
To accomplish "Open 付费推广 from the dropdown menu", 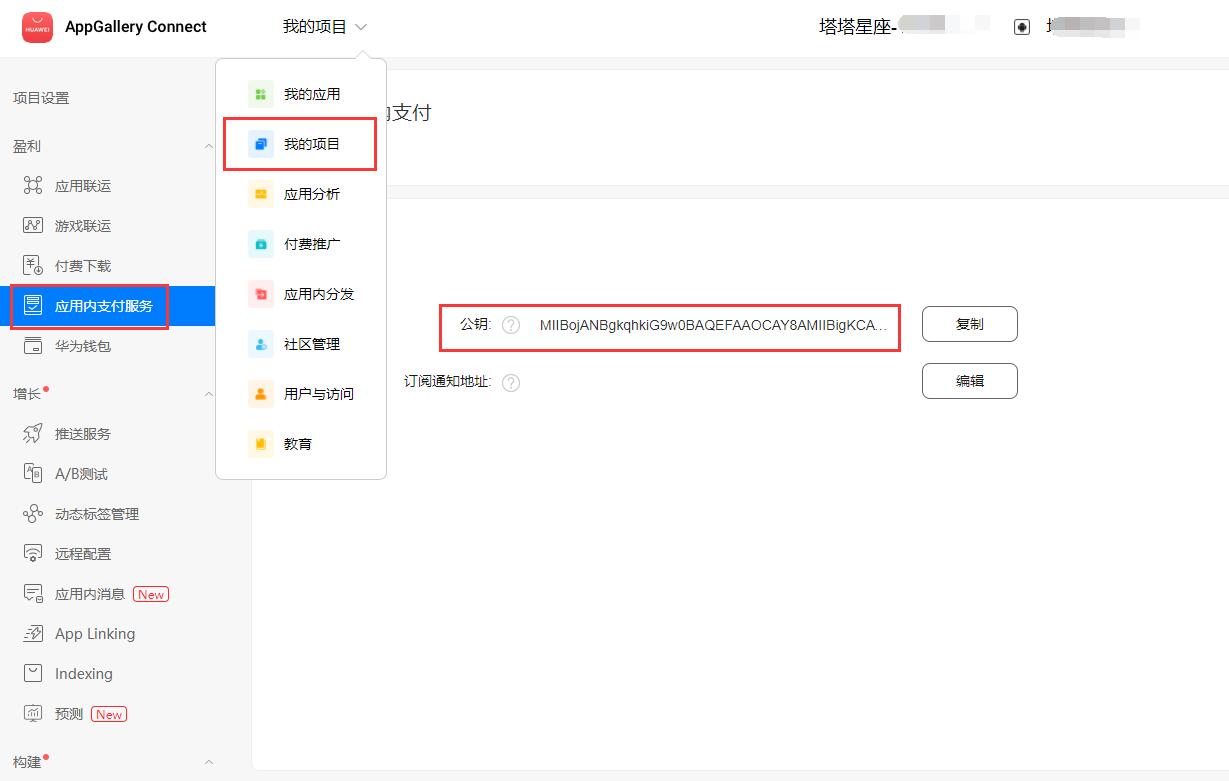I will click(x=301, y=244).
